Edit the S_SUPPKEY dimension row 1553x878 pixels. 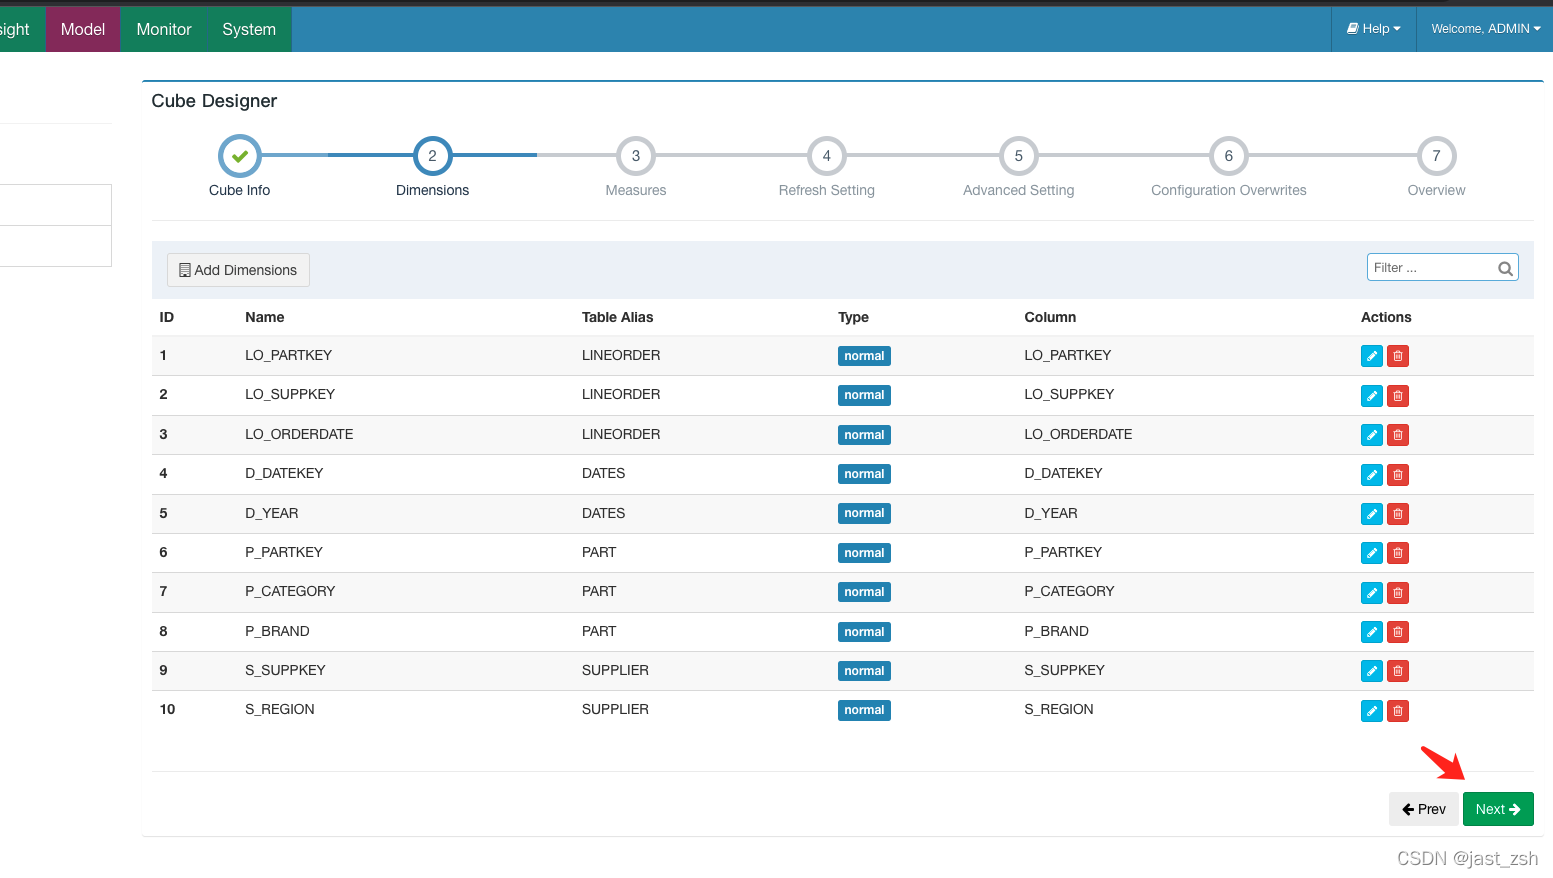pyautogui.click(x=1371, y=671)
